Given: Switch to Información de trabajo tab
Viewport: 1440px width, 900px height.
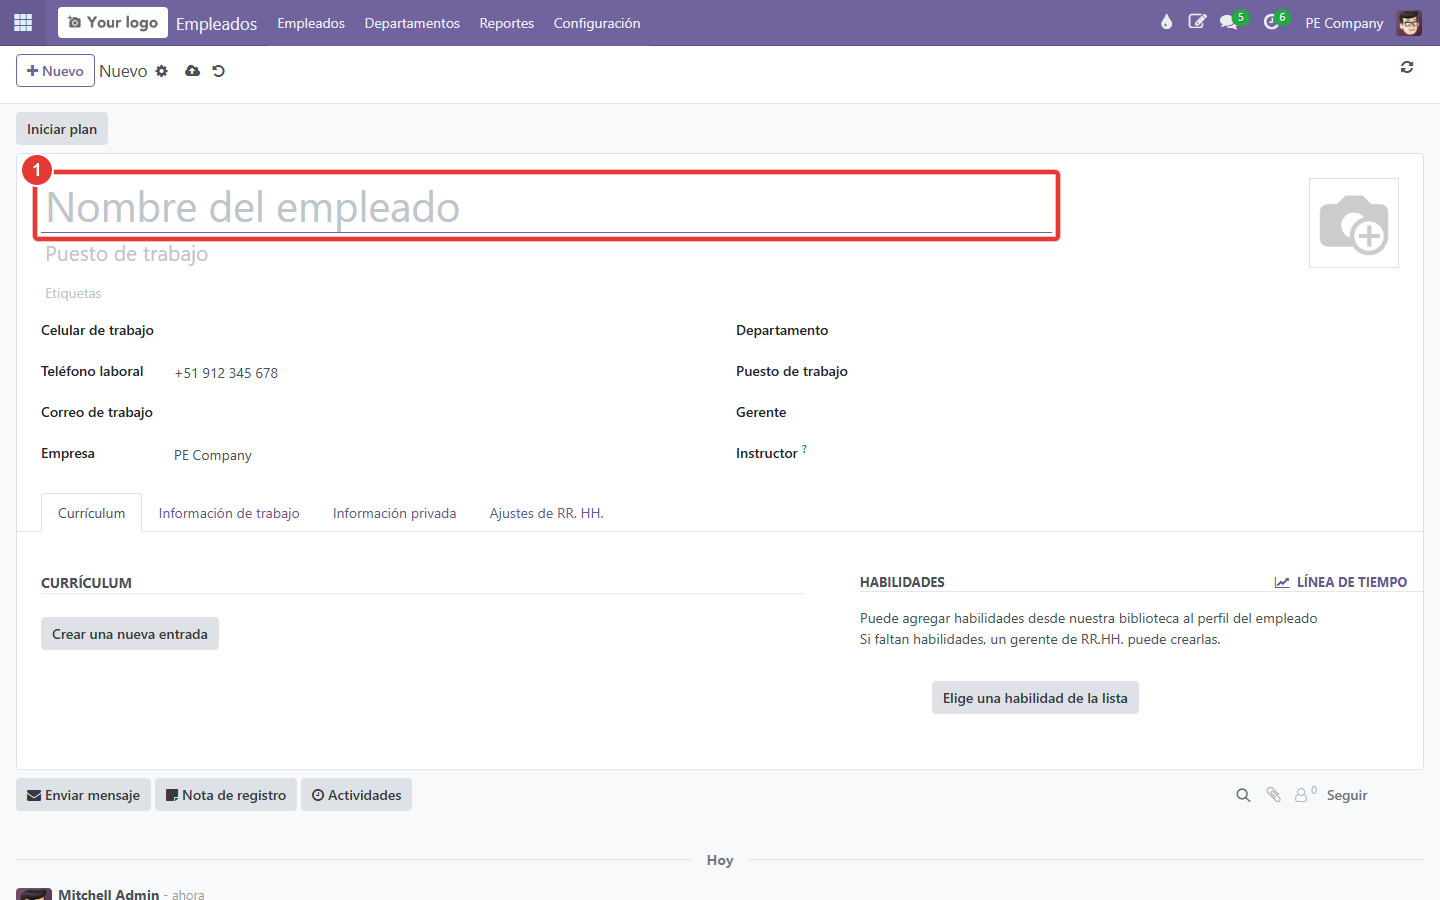Looking at the screenshot, I should tap(229, 513).
